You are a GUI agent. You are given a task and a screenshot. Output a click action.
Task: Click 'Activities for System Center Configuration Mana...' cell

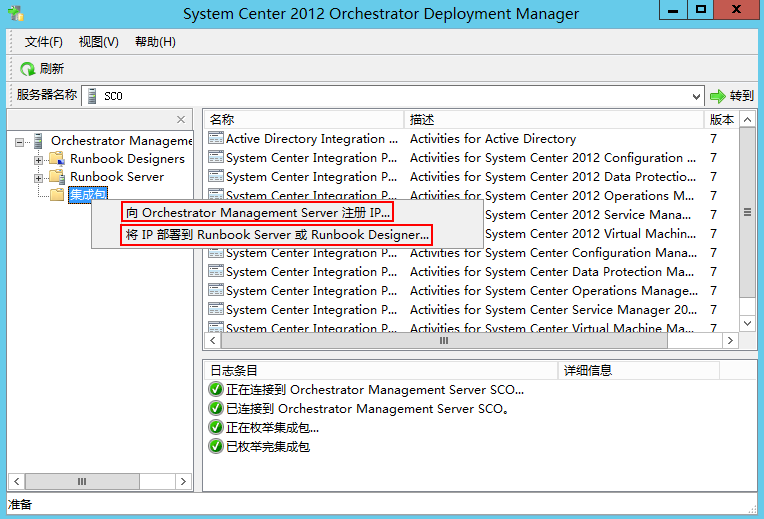click(553, 253)
